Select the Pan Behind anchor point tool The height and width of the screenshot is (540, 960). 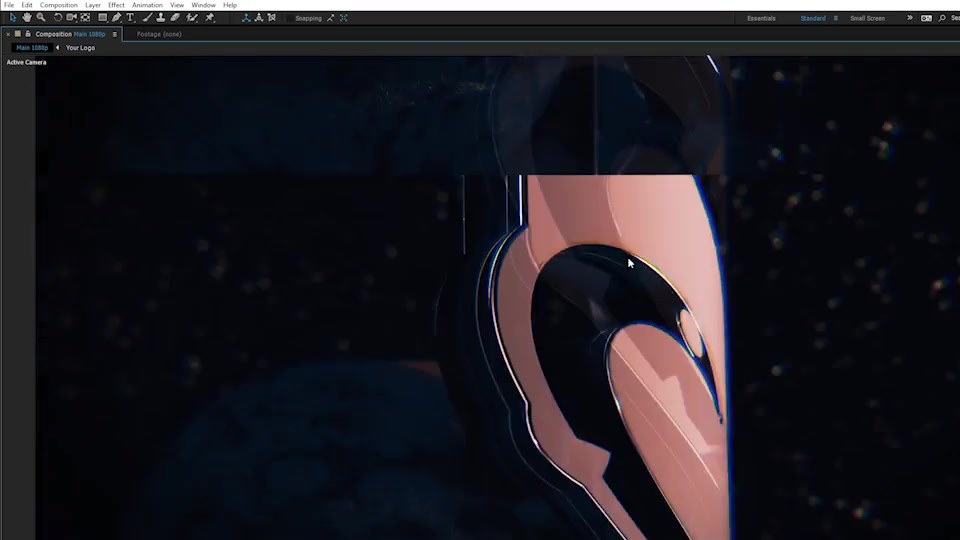pyautogui.click(x=86, y=18)
